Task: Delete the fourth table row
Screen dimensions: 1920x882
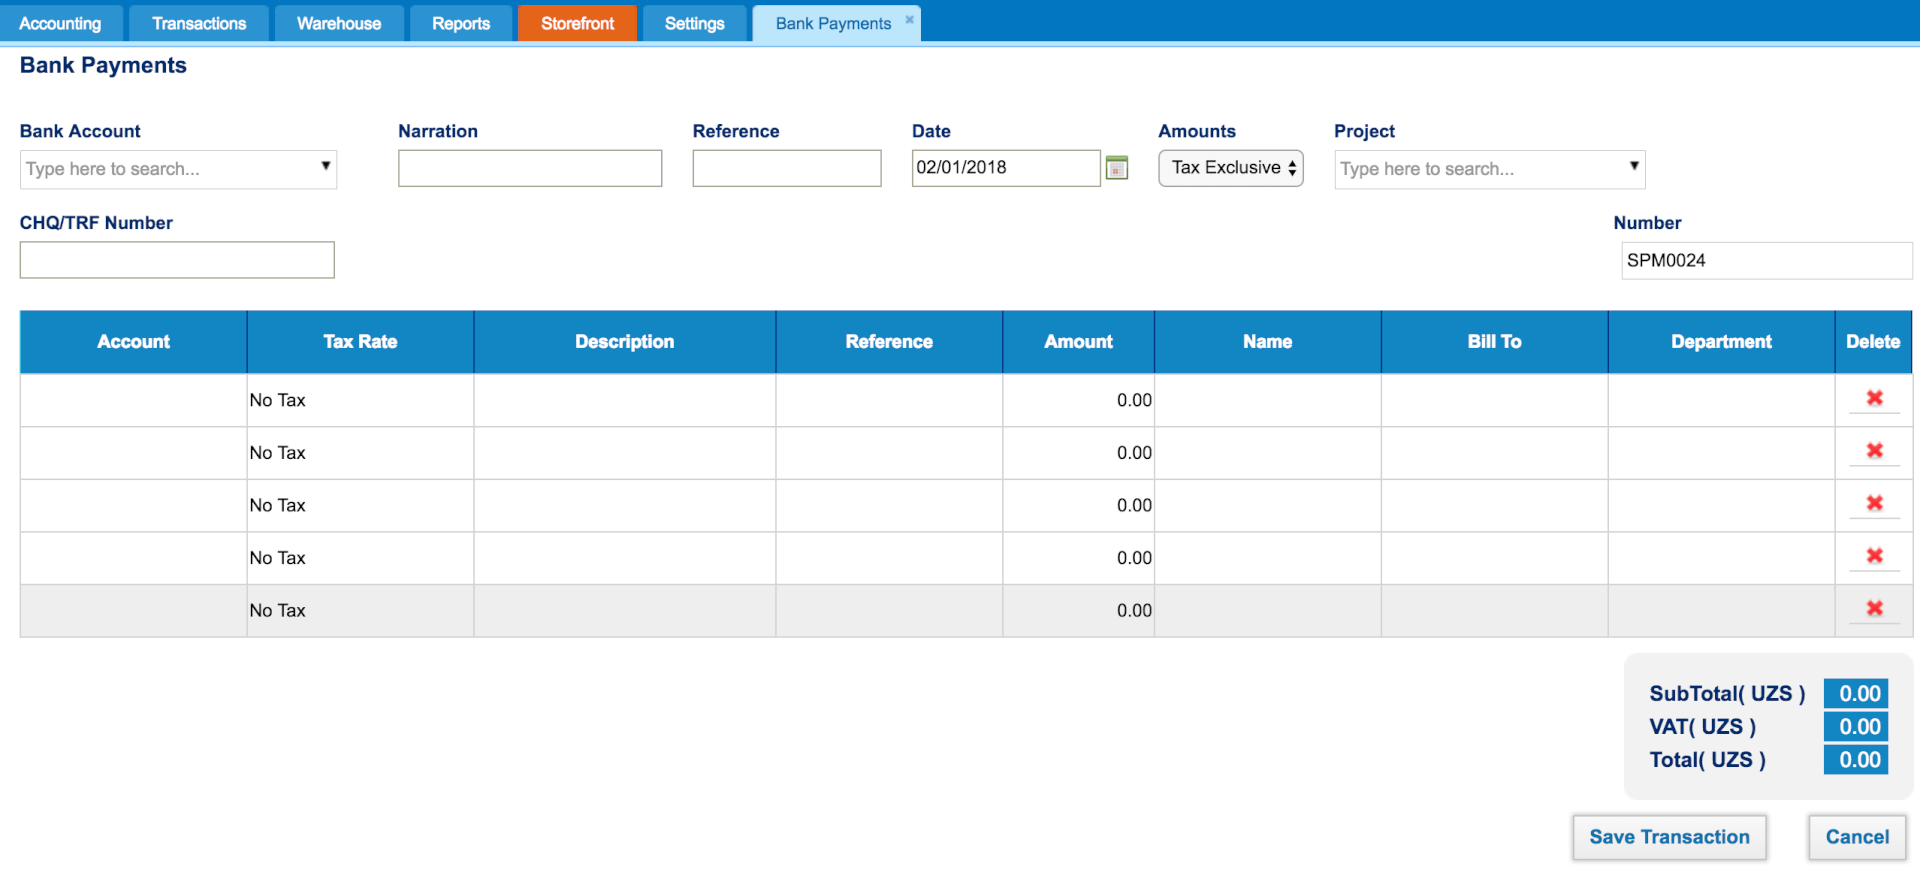Action: (1874, 556)
